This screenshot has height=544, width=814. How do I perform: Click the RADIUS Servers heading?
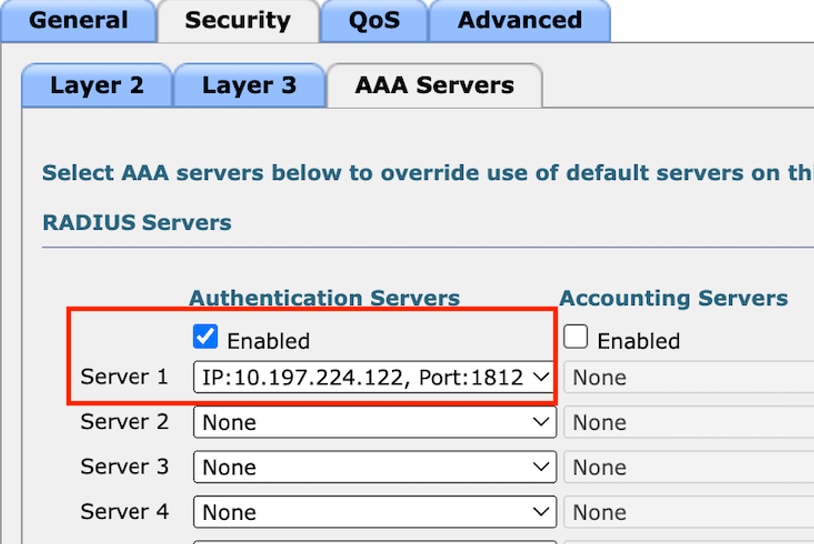pos(137,223)
